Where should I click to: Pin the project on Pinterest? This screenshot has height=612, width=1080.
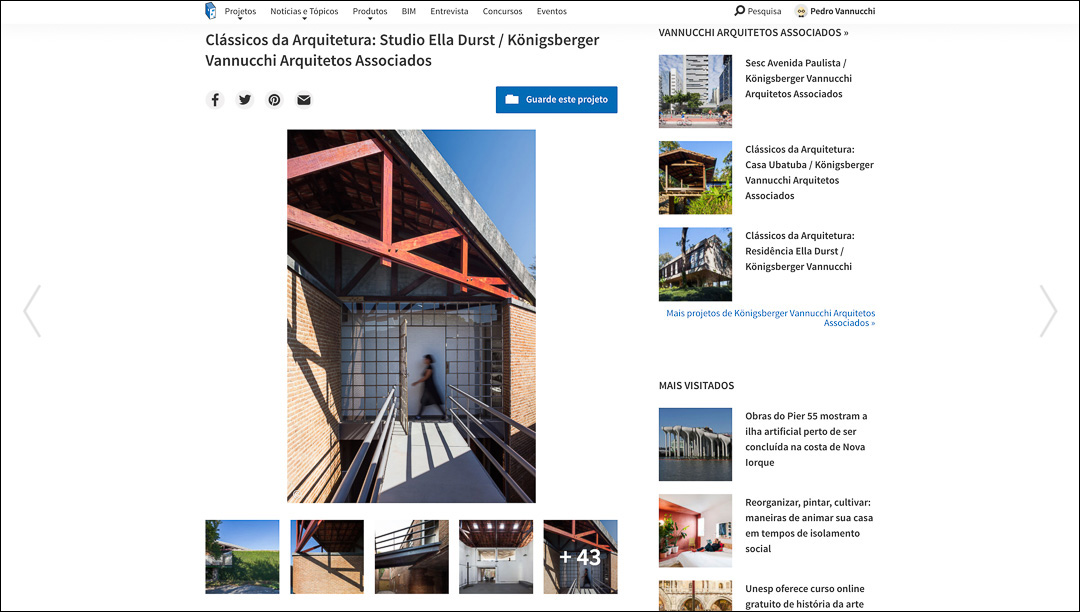point(274,100)
